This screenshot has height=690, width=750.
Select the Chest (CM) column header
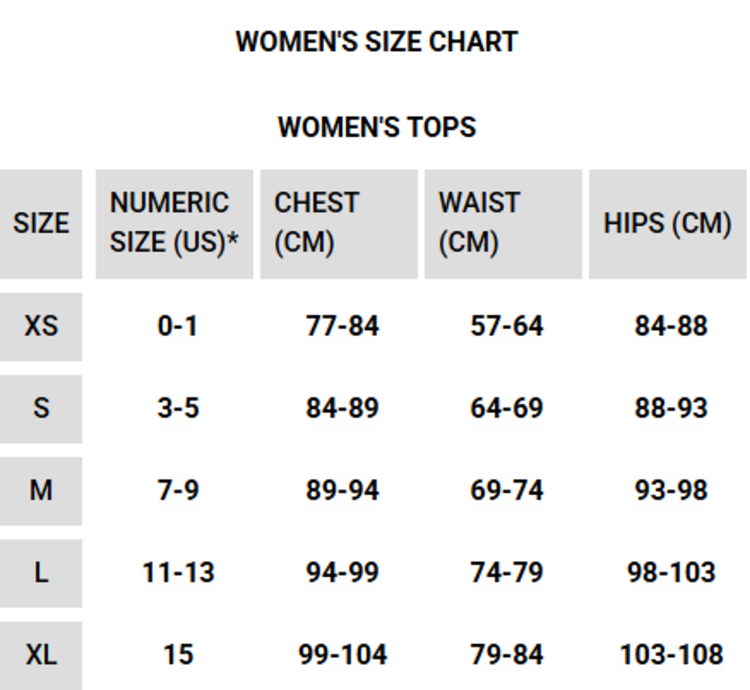(x=338, y=223)
